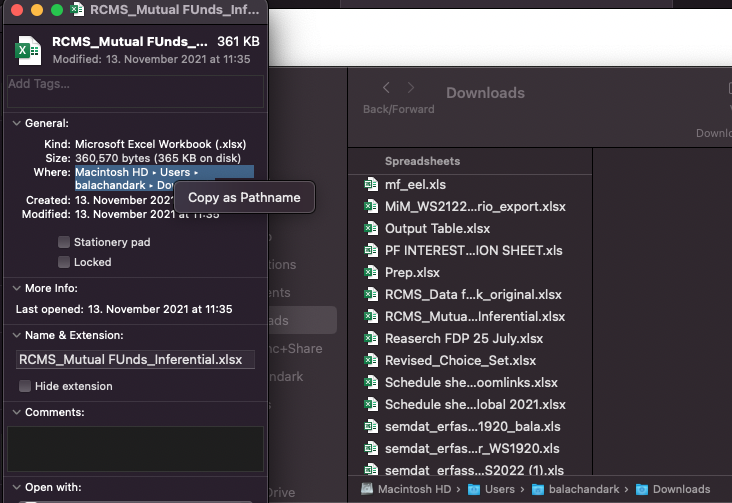The width and height of the screenshot is (732, 503).
Task: Select Output Table.xlsx file name
Action: click(x=437, y=228)
